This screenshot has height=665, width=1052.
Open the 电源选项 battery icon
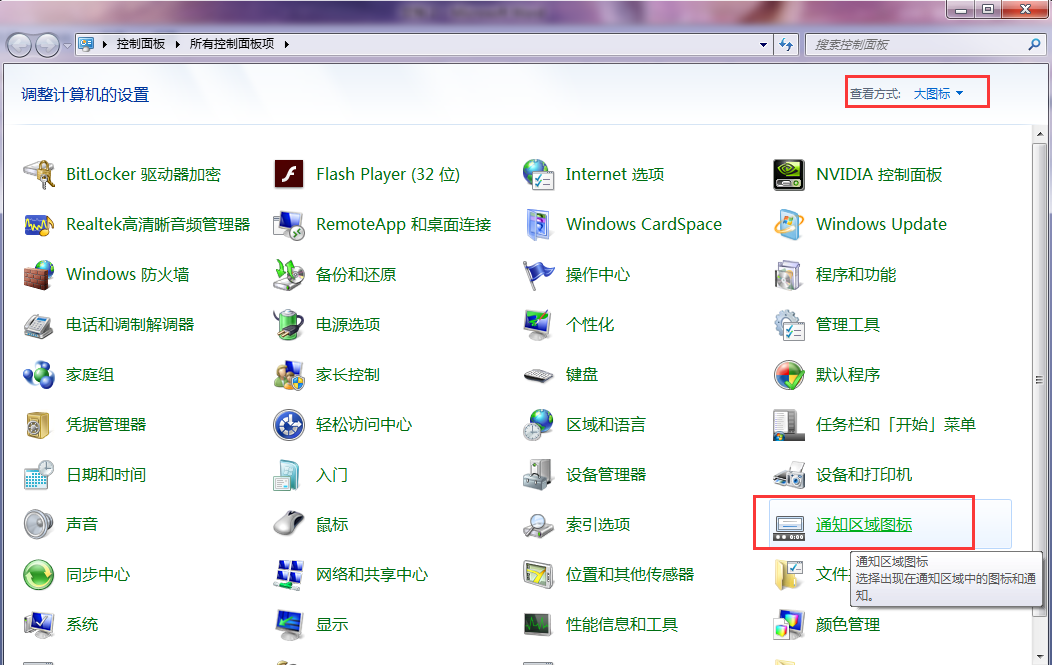tap(289, 325)
